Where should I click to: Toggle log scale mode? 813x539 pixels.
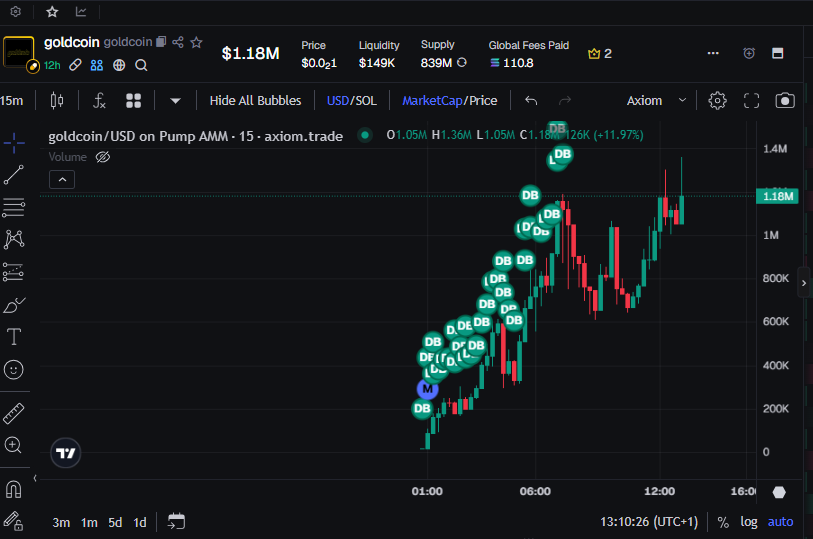pyautogui.click(x=749, y=522)
